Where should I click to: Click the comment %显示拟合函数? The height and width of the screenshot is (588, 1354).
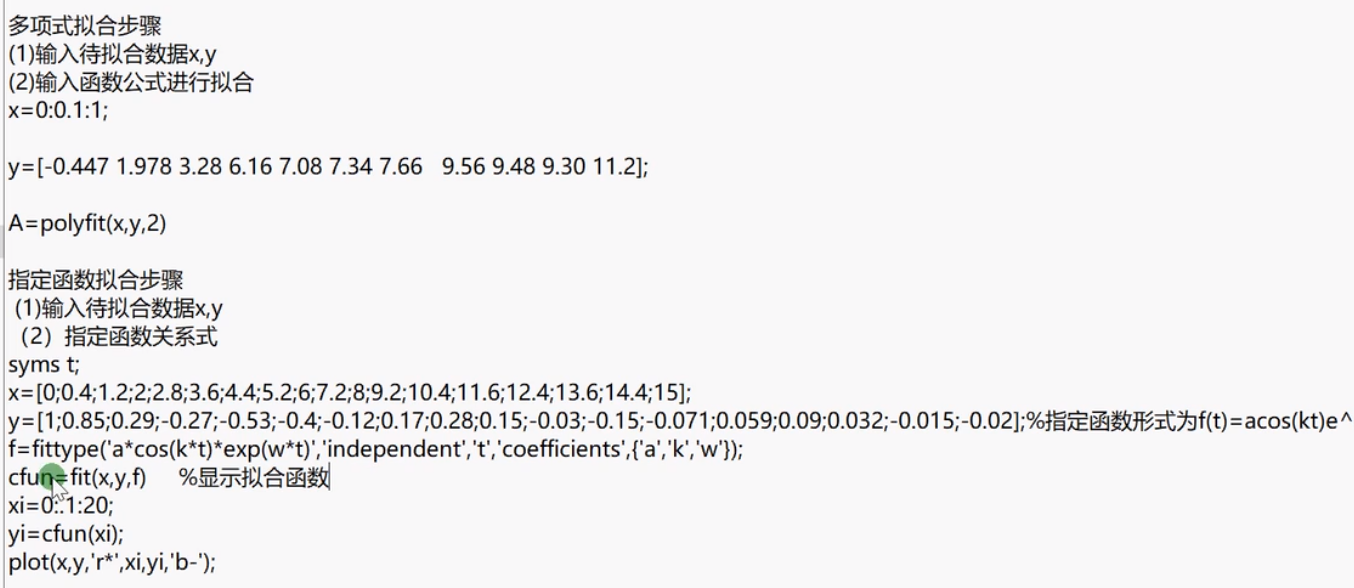click(x=254, y=478)
